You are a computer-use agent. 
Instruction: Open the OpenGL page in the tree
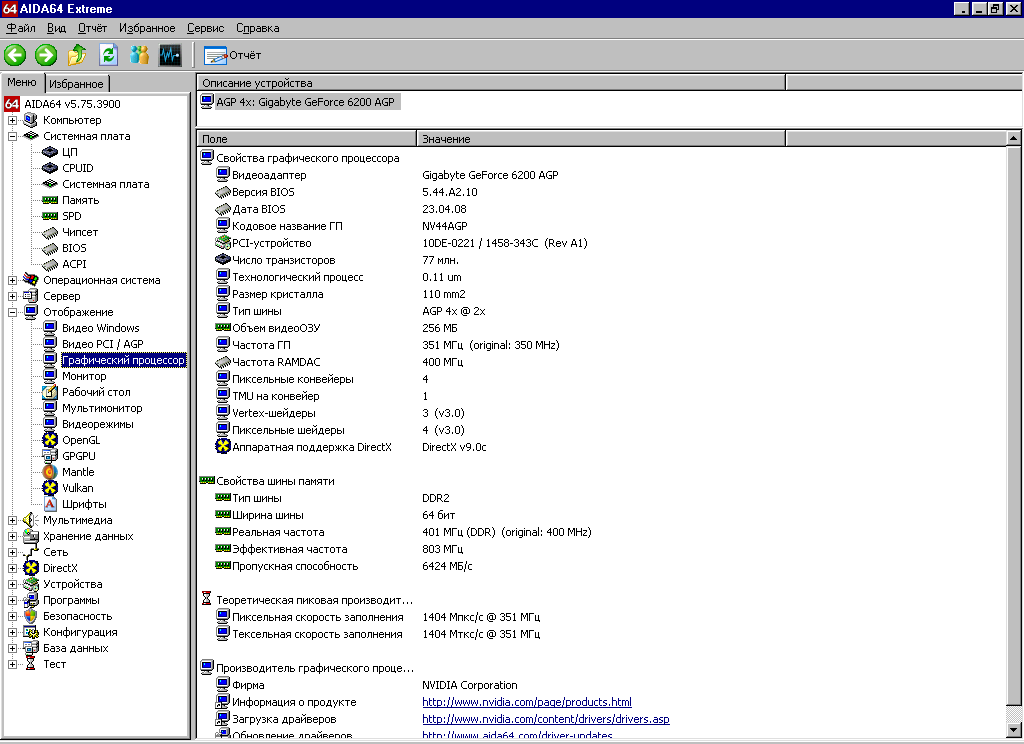[80, 440]
